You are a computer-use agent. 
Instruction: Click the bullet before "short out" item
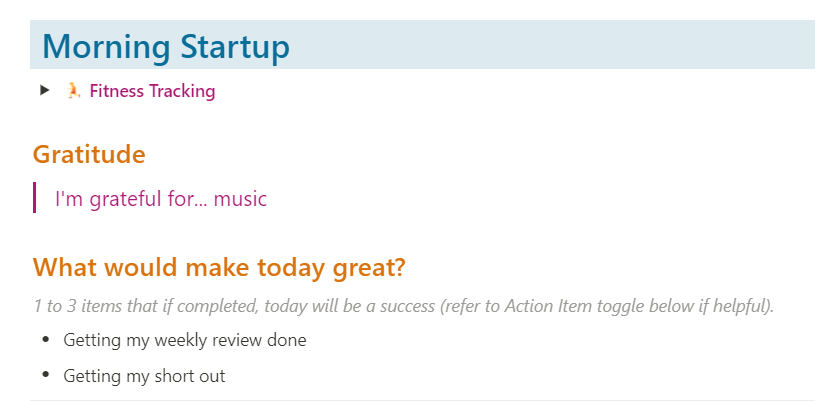tap(45, 376)
